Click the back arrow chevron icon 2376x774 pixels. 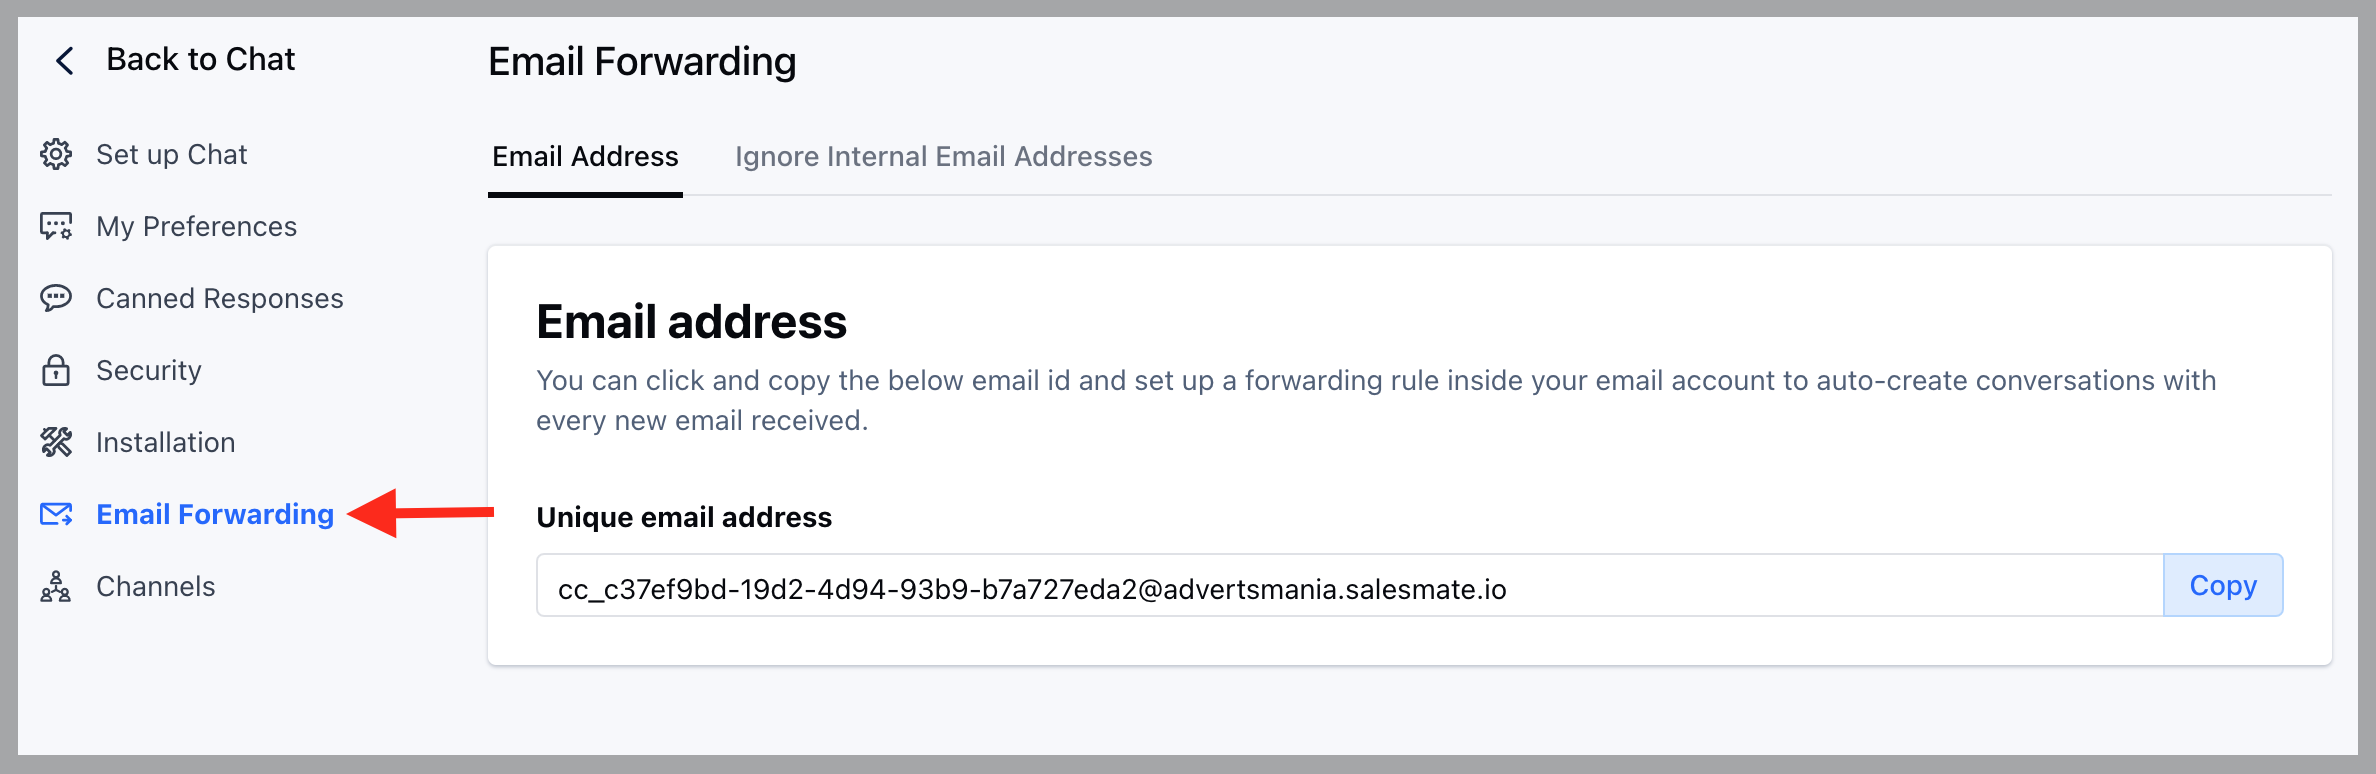65,61
